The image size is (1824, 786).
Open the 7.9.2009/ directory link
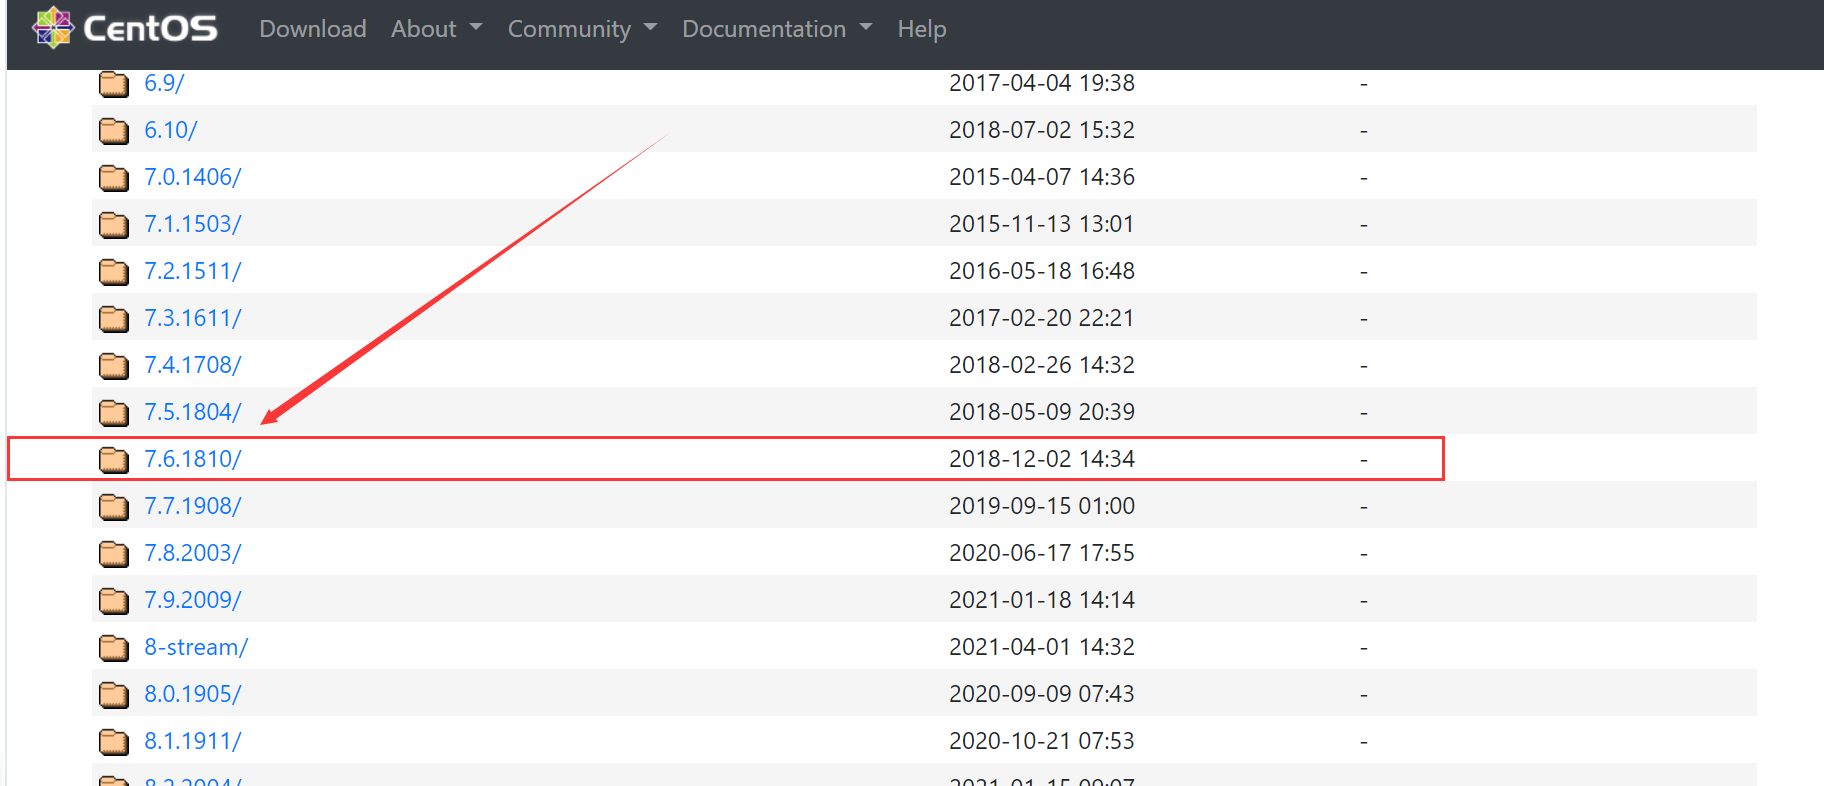(x=193, y=600)
